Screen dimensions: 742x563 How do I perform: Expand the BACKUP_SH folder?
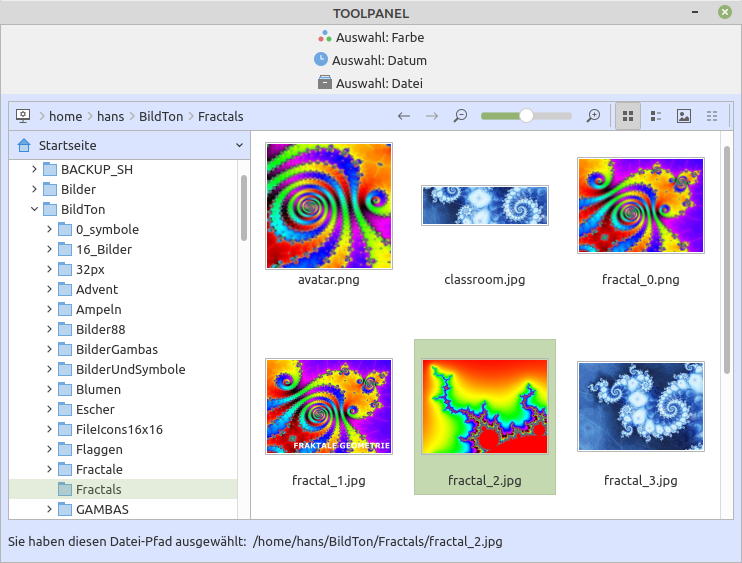point(35,169)
